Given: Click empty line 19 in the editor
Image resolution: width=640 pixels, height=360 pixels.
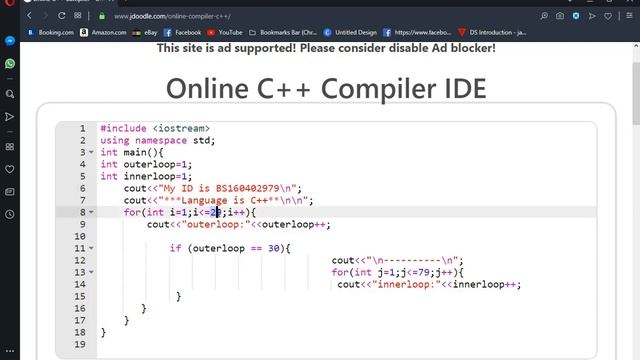Looking at the screenshot, I should [347, 344].
